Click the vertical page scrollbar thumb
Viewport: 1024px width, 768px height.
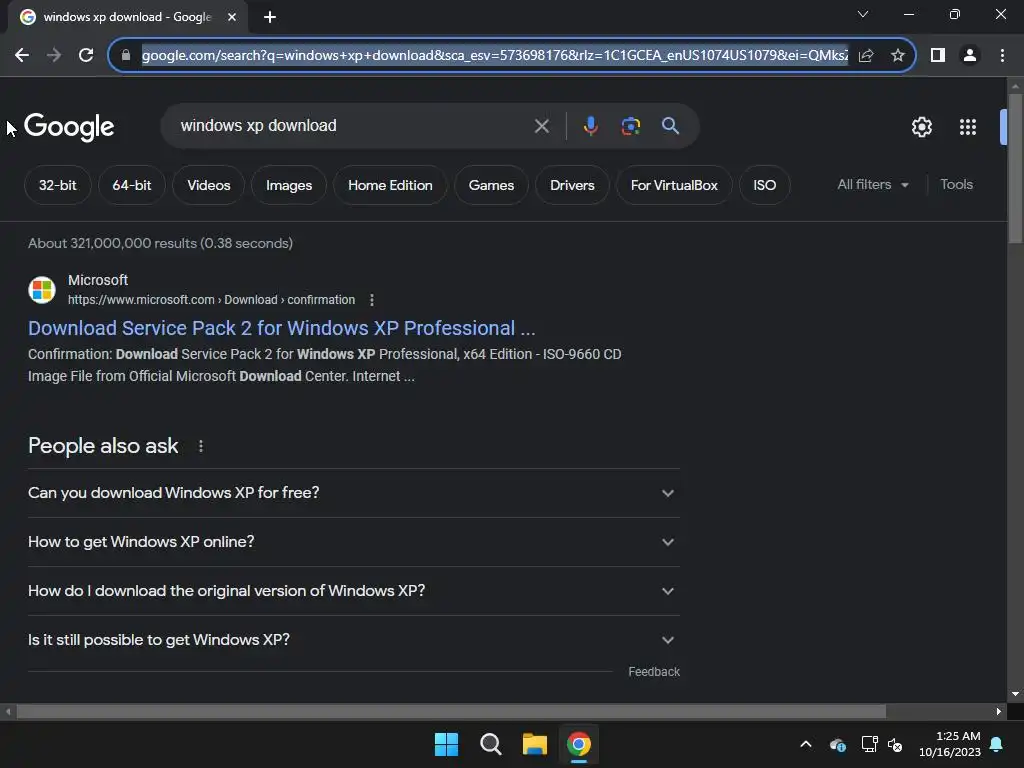coord(1015,168)
